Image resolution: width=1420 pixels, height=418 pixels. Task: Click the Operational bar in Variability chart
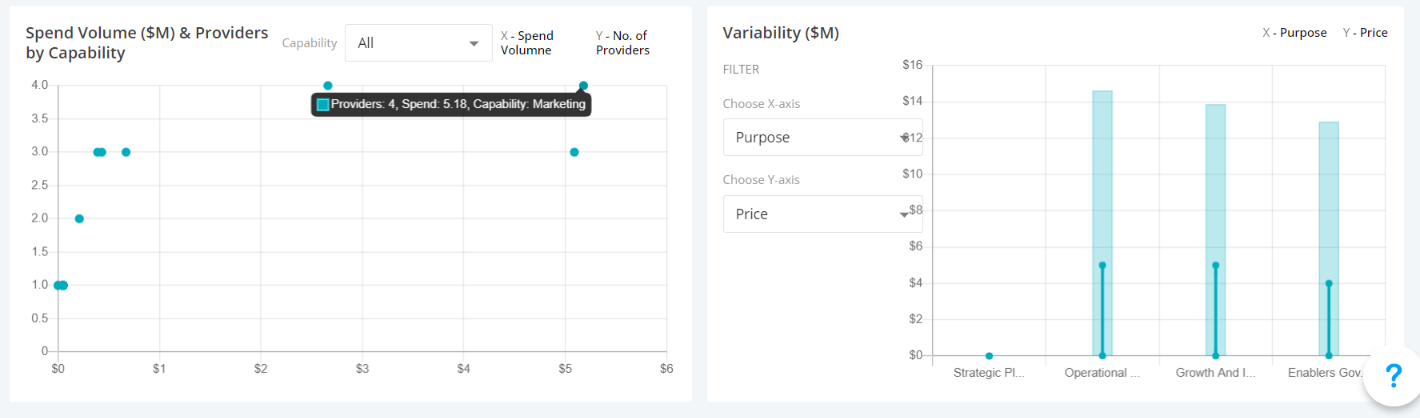(x=1102, y=223)
